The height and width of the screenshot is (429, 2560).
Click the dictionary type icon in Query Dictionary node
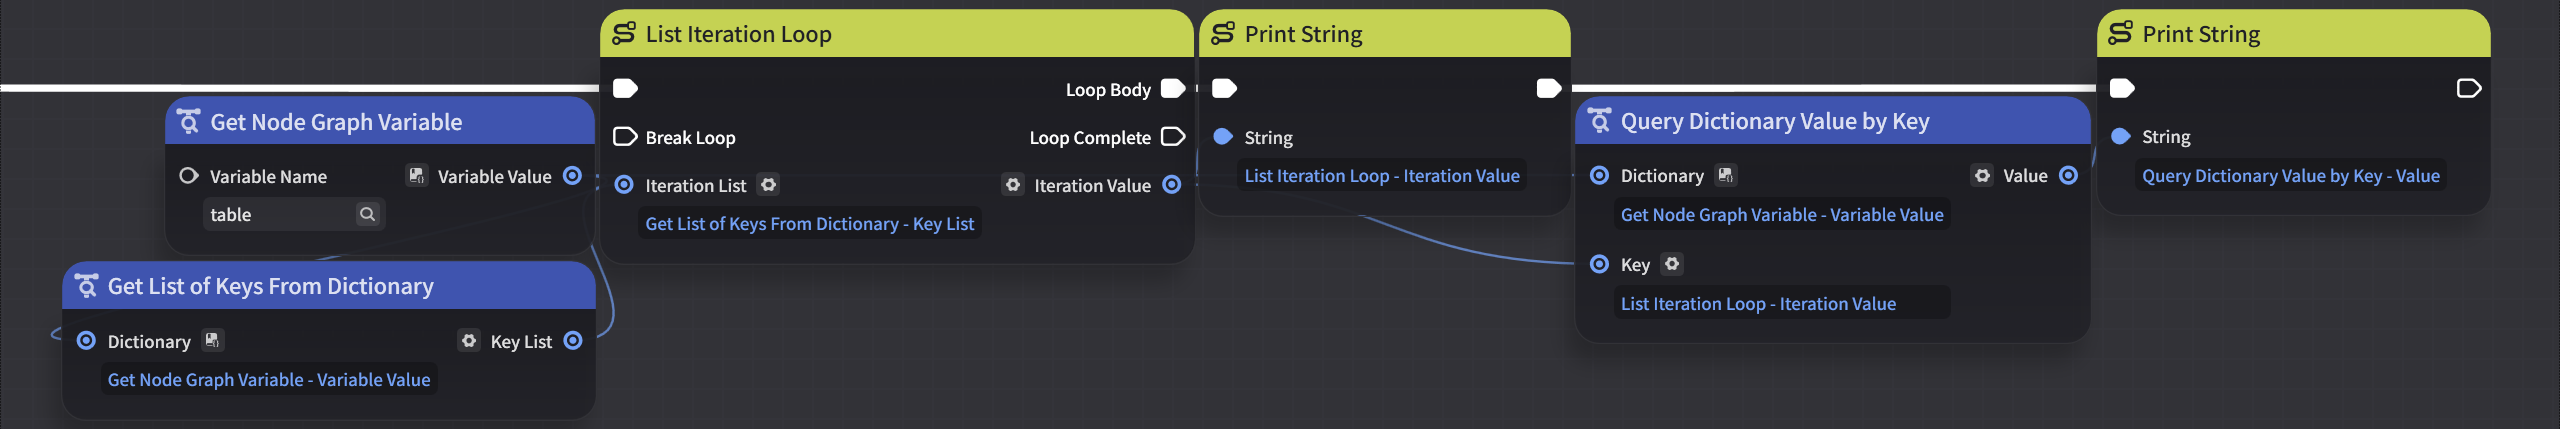[x=1725, y=175]
